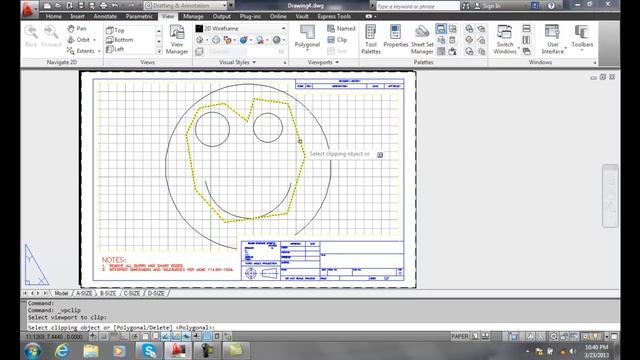
Task: Switch to the Parametric ribbon tab
Action: [139, 16]
